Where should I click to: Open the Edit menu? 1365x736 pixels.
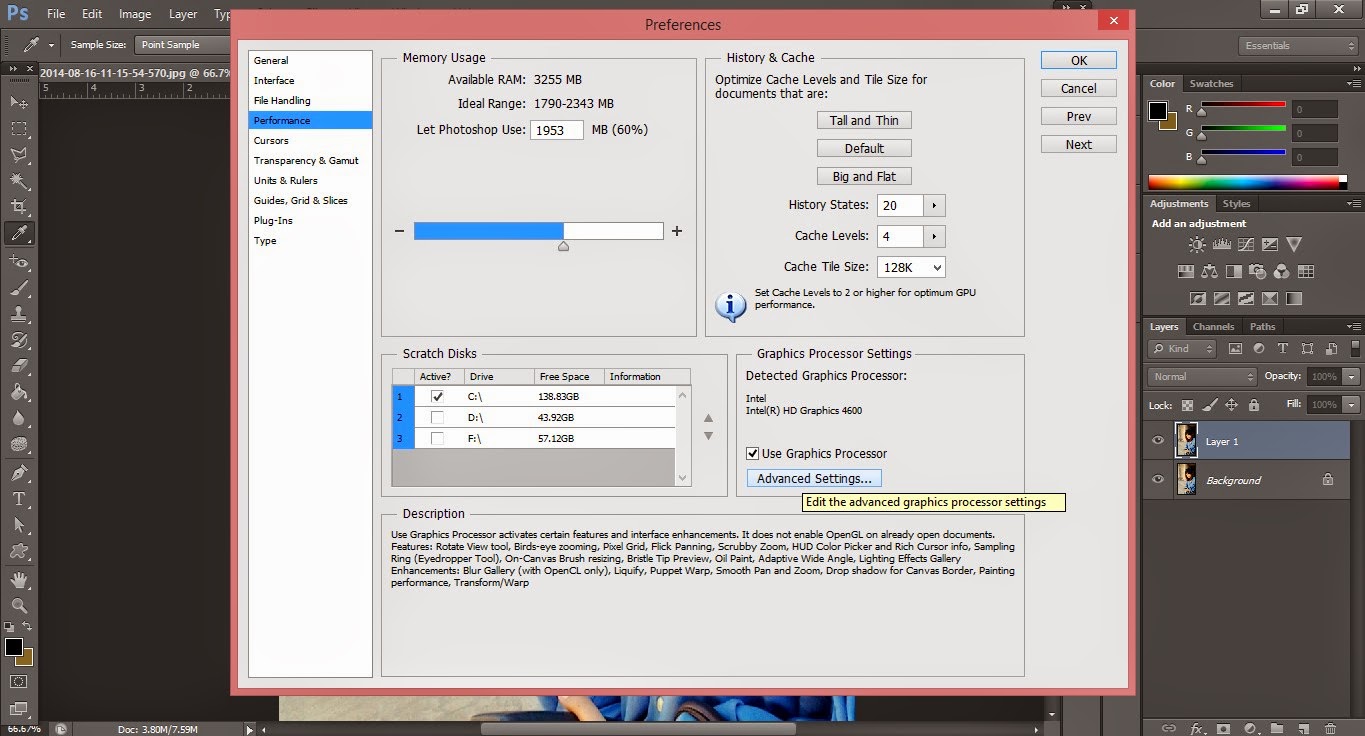(x=92, y=14)
